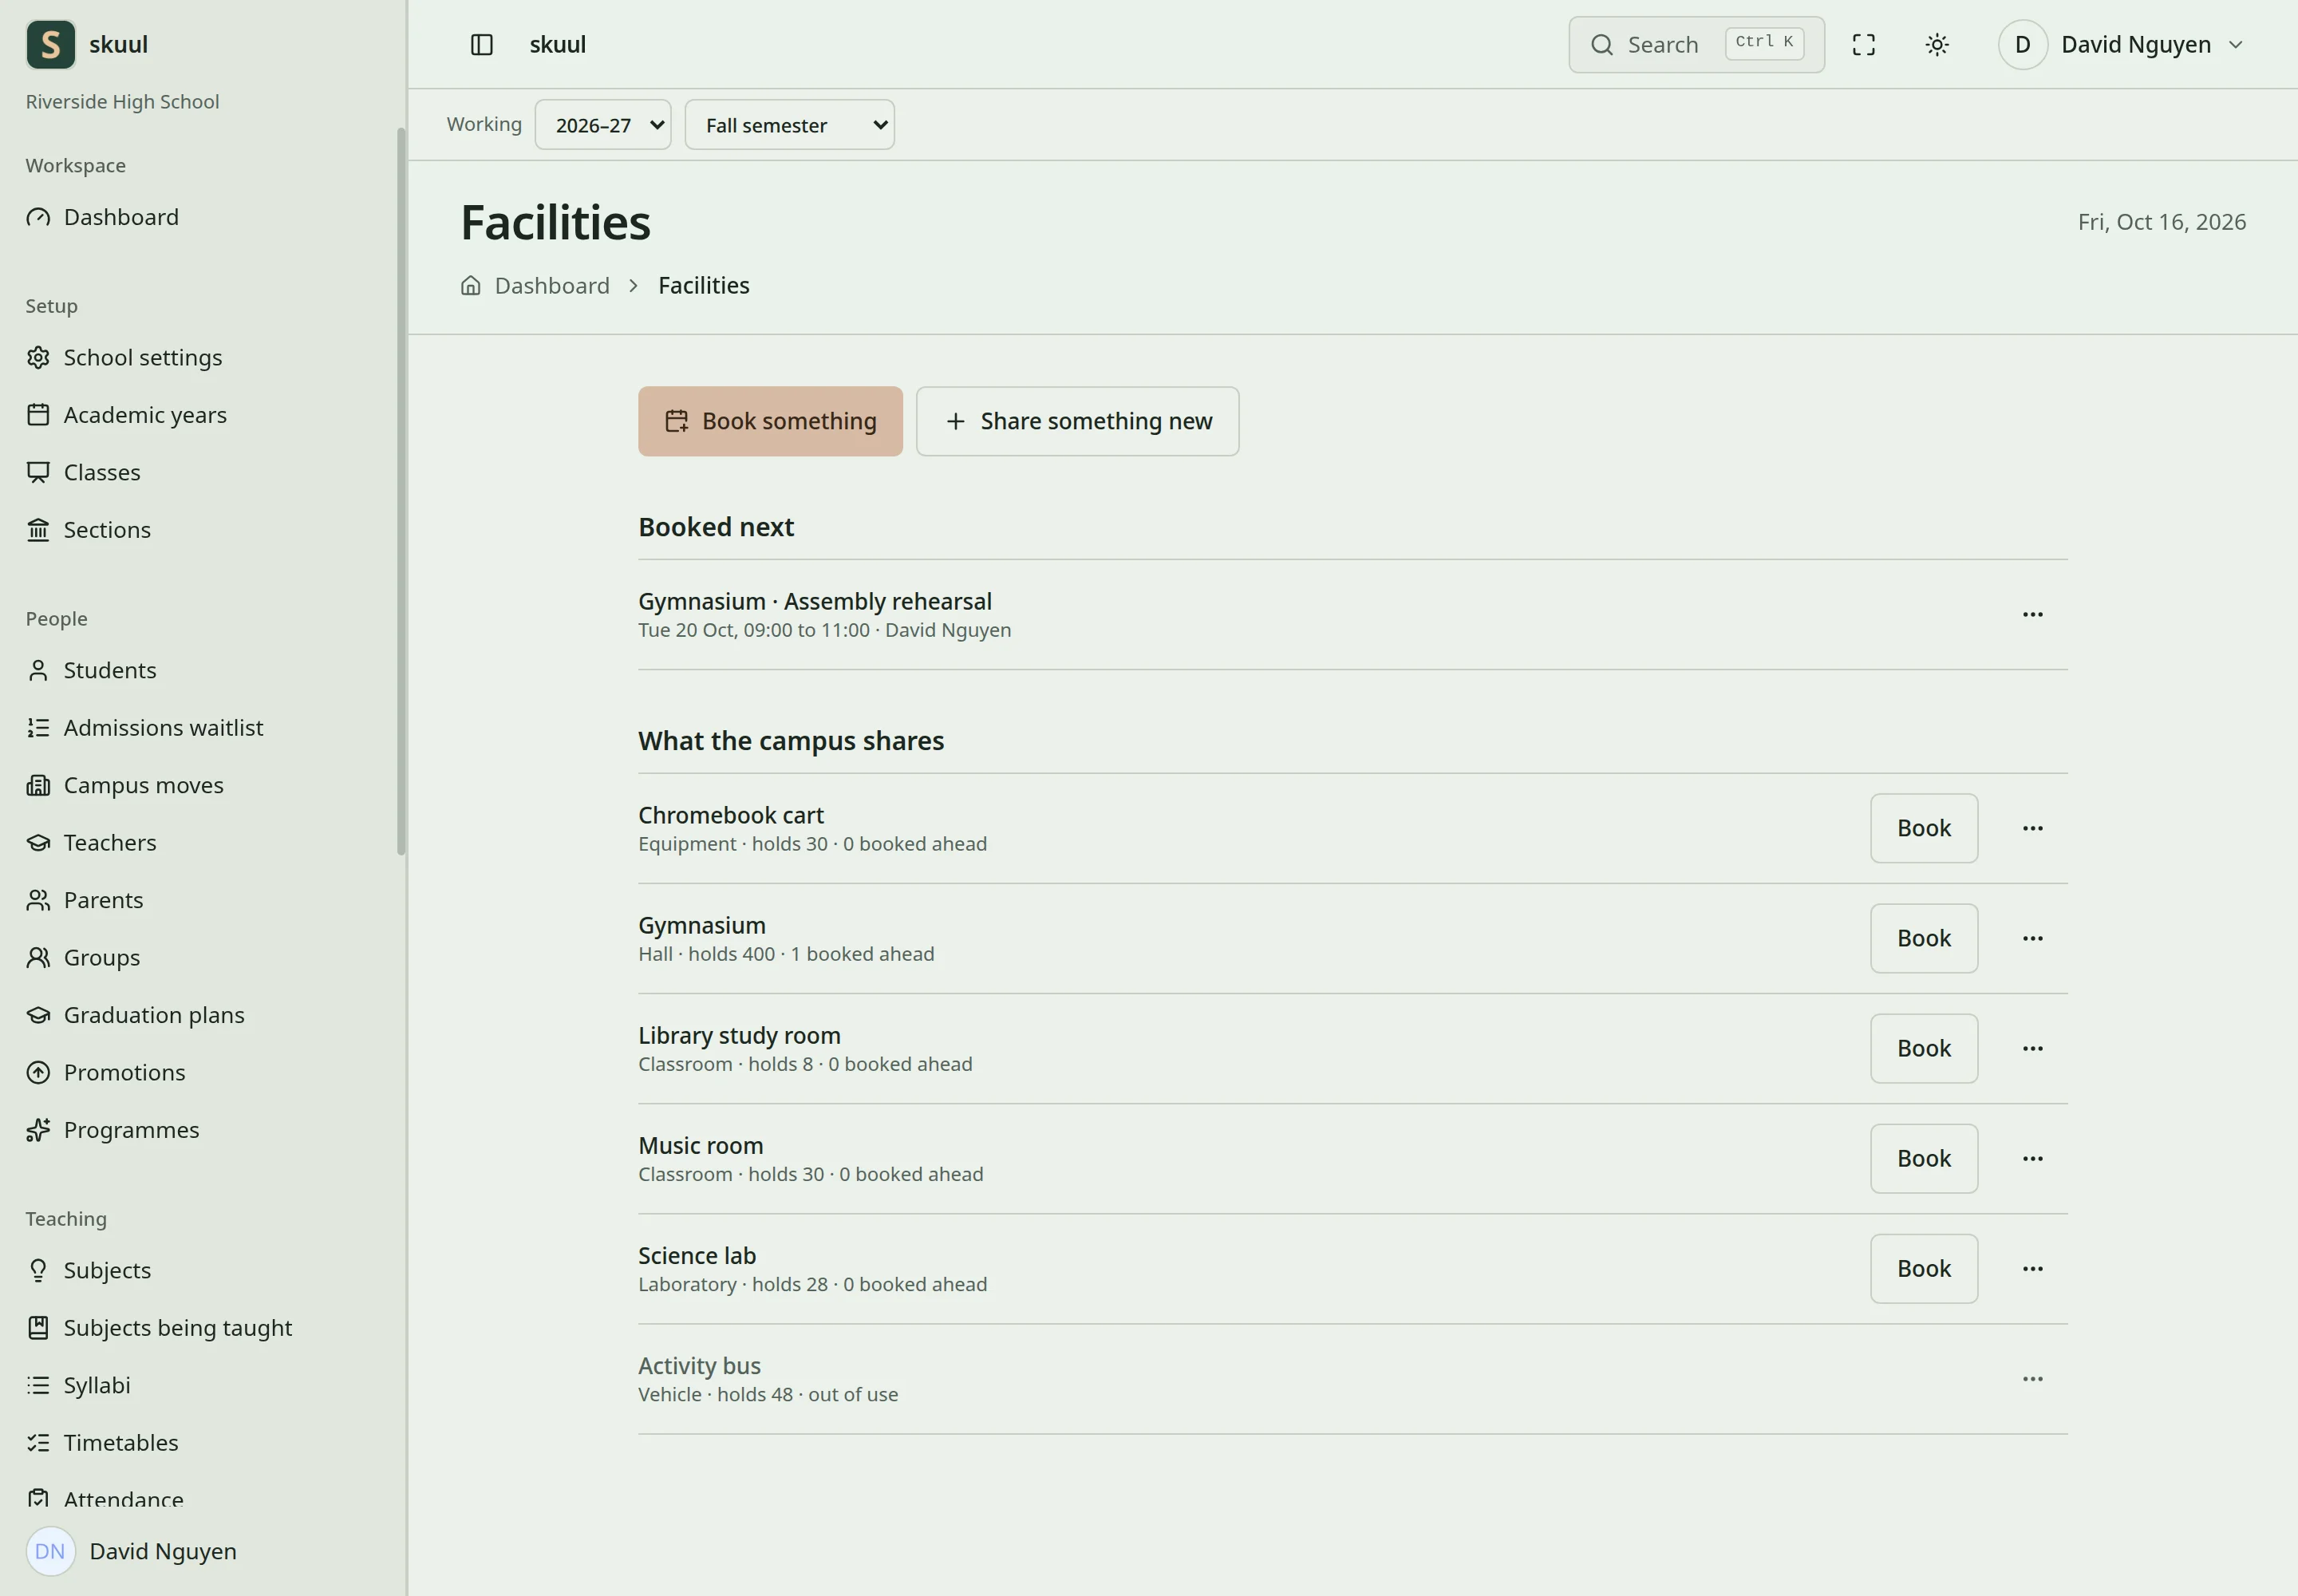Click the Book something button
Viewport: 2298px width, 1596px height.
coord(770,421)
